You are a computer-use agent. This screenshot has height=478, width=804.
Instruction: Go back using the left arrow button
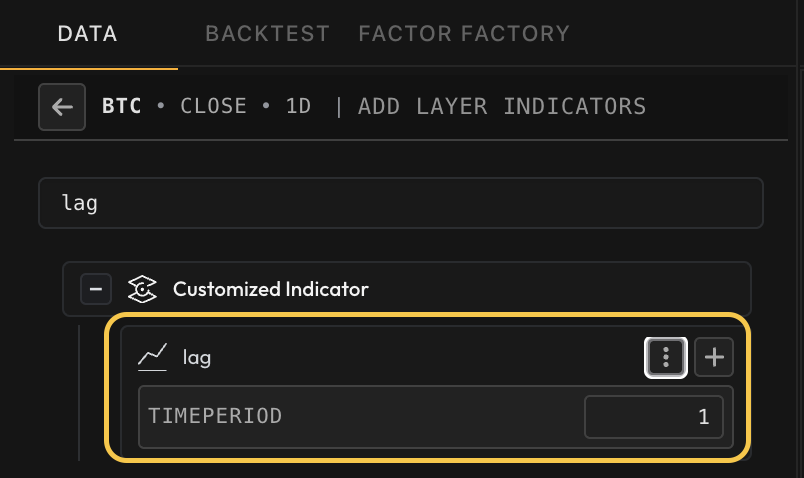(62, 107)
